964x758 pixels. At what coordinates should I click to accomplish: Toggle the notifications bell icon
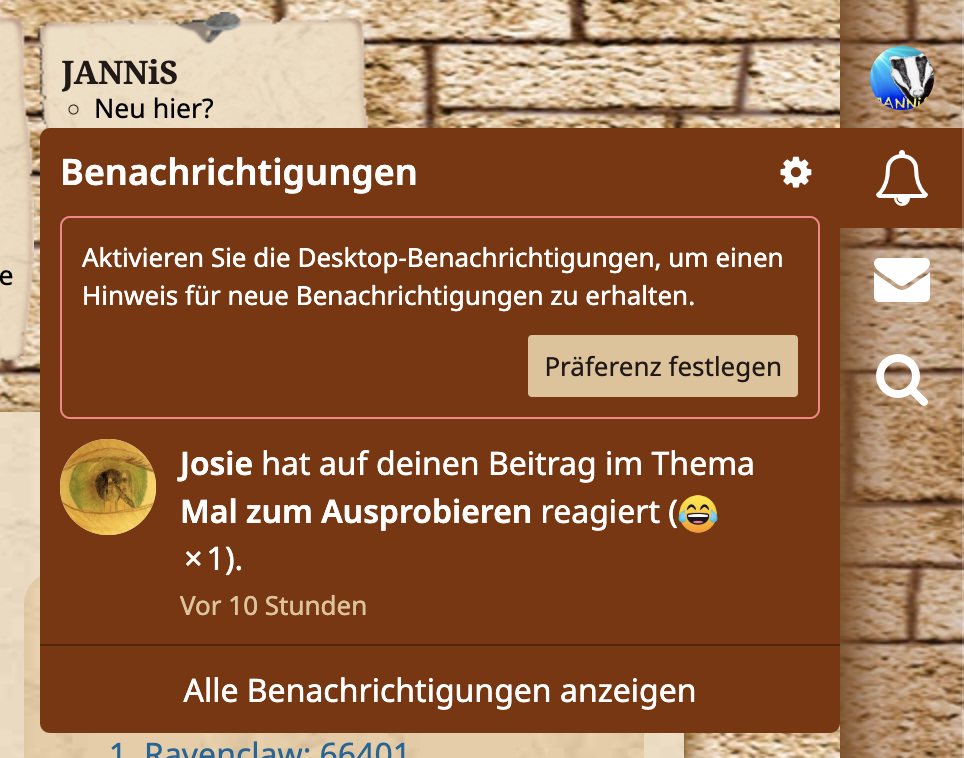(x=901, y=178)
